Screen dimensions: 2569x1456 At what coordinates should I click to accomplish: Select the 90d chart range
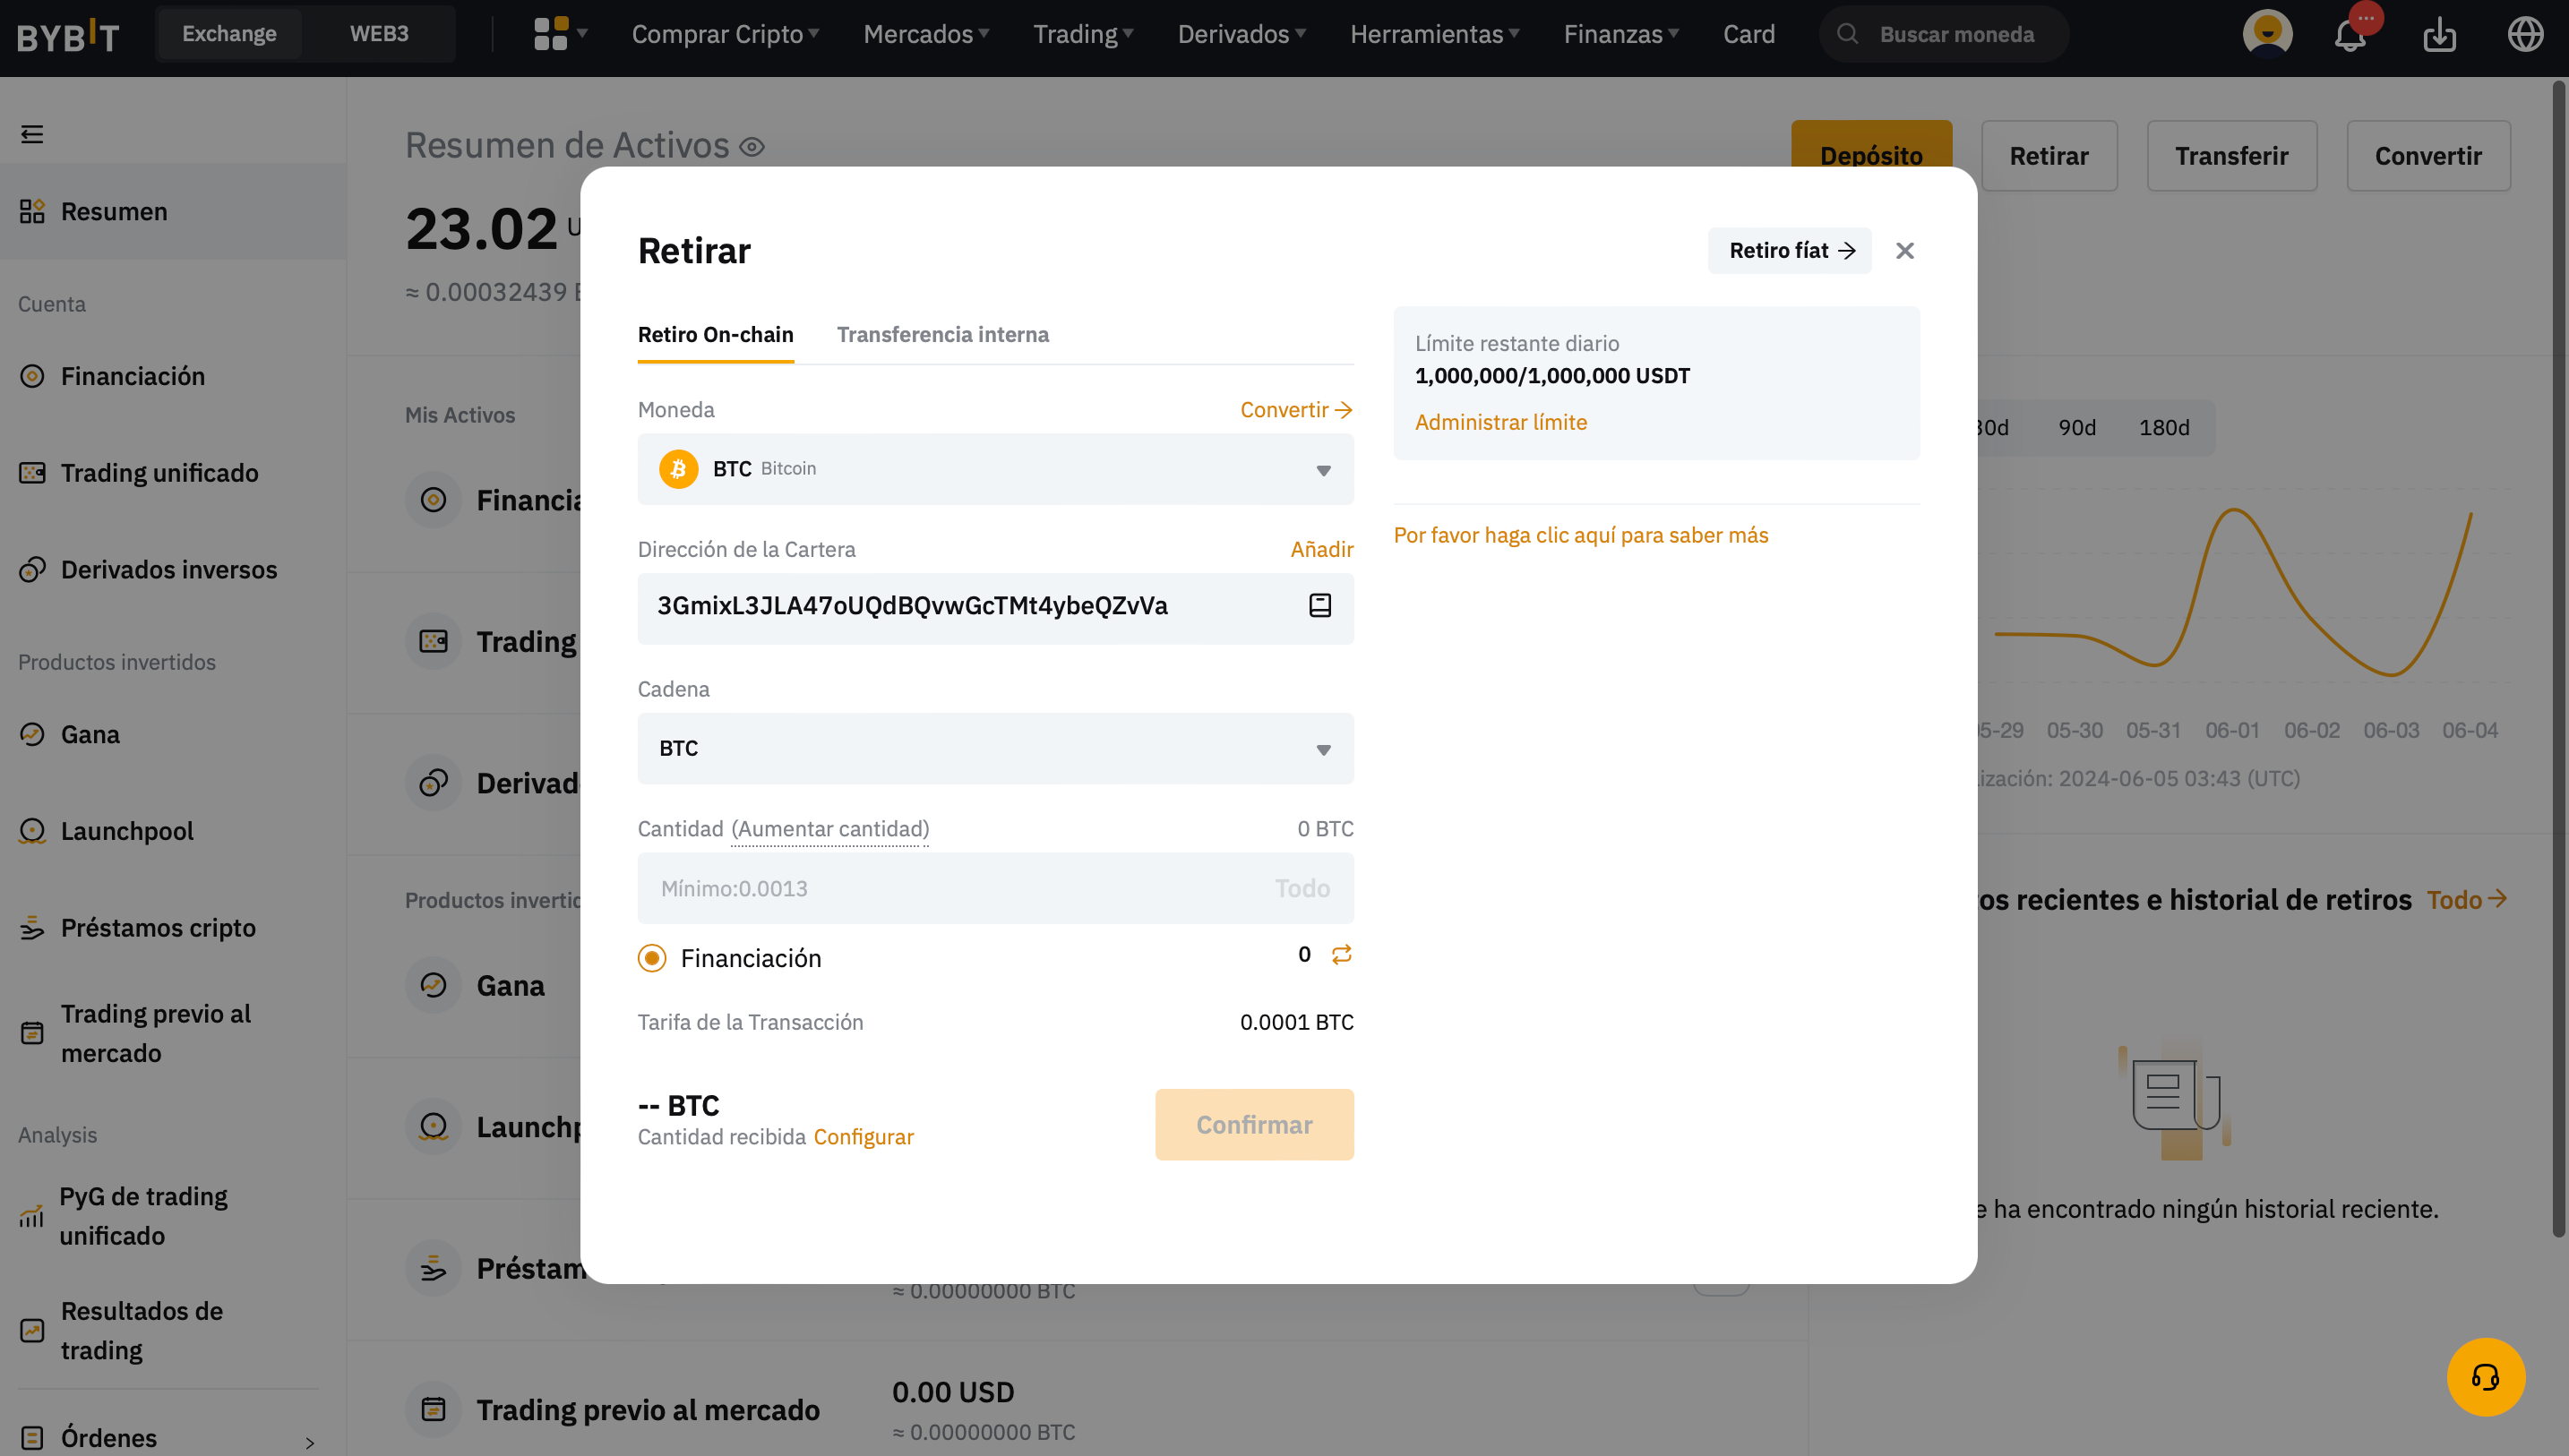tap(2076, 428)
